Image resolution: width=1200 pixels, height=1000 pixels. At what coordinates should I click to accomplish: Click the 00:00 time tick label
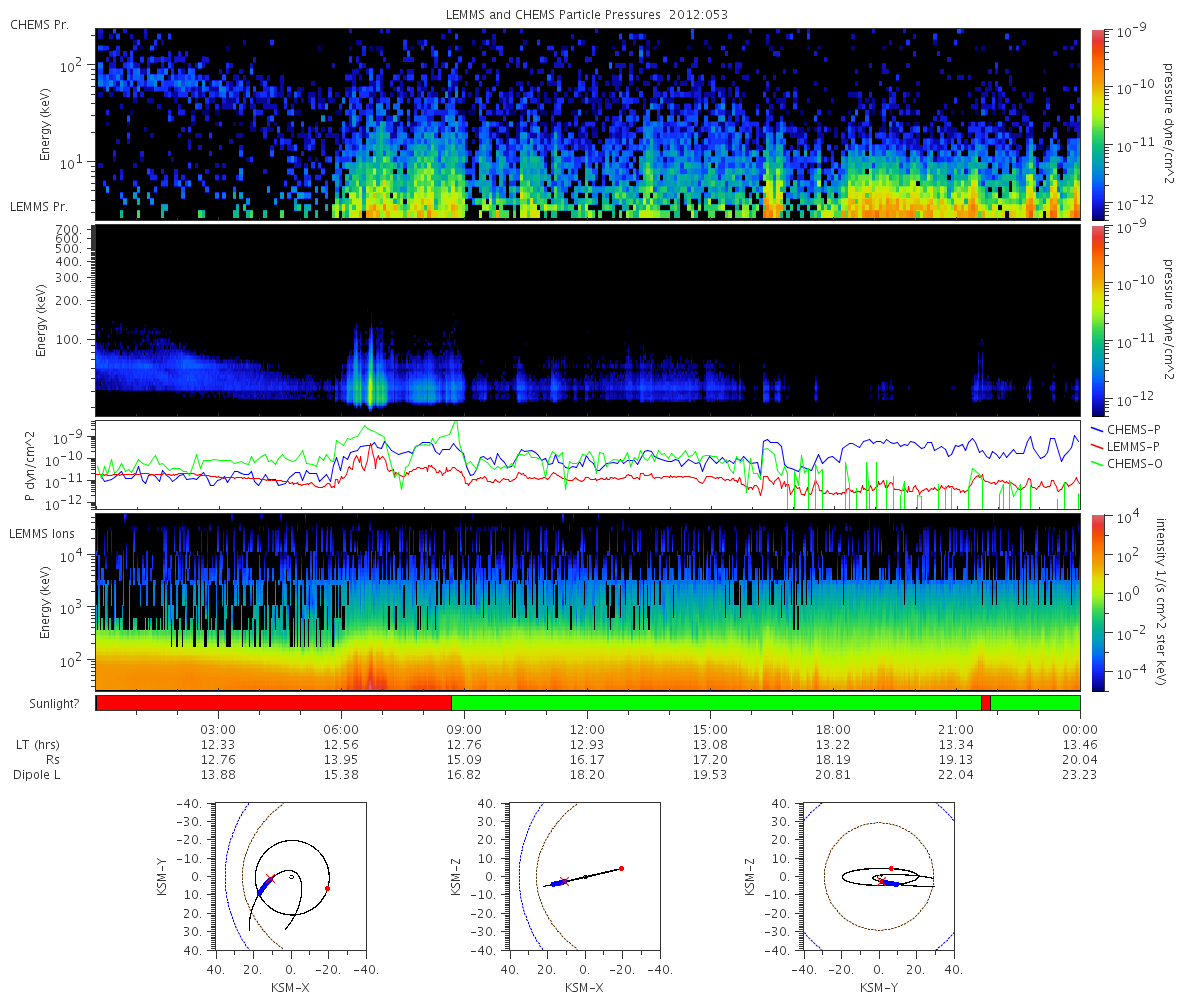(1080, 729)
